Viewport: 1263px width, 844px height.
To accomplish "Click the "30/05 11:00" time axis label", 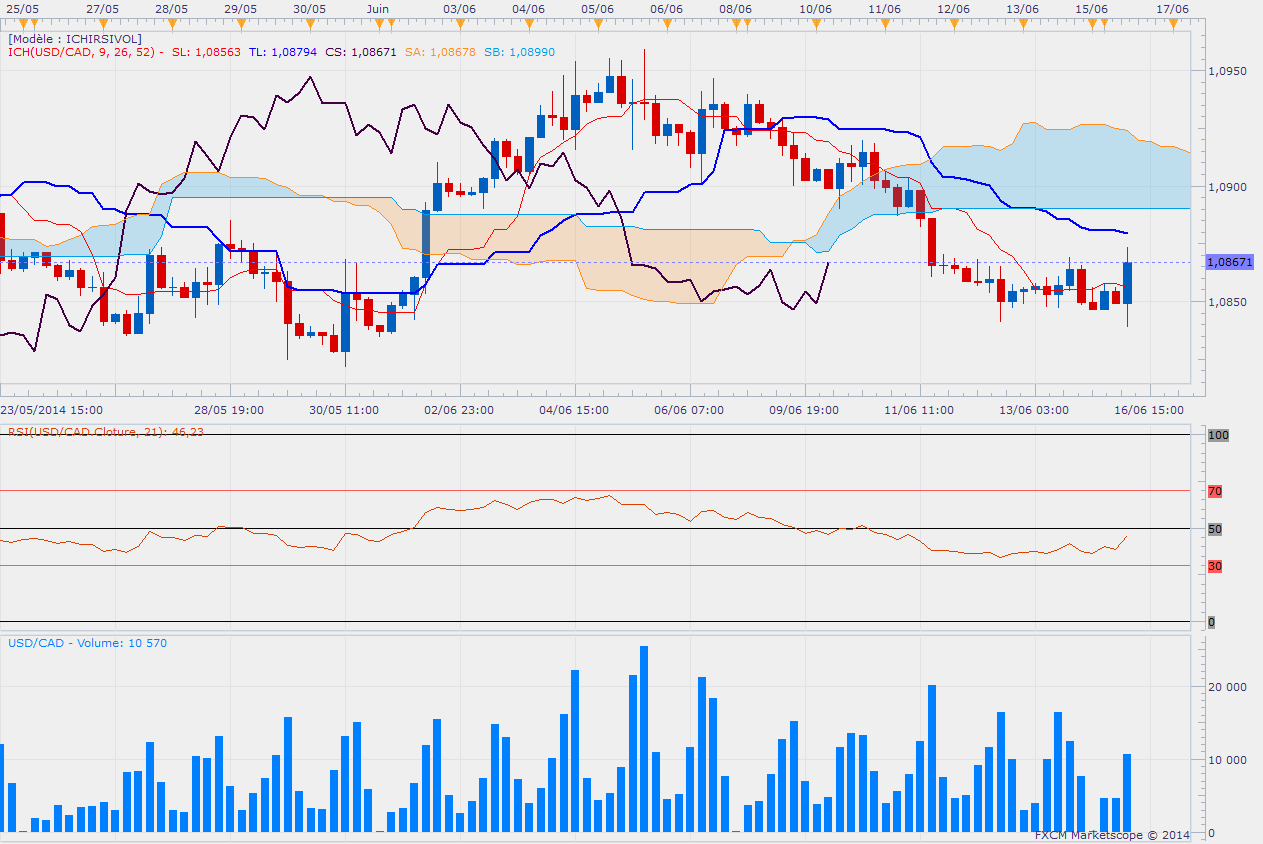I will 344,410.
